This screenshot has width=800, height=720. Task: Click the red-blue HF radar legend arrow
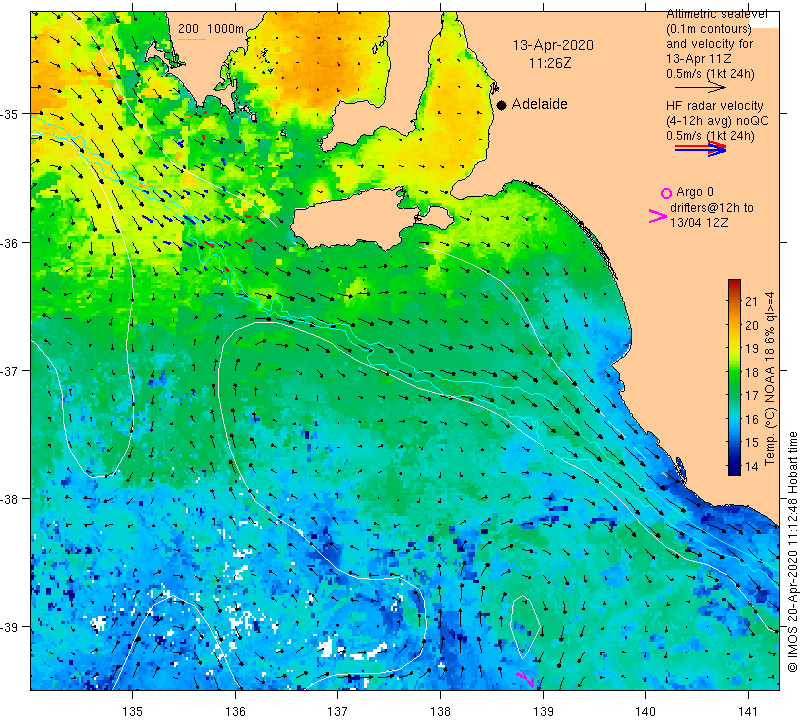pyautogui.click(x=700, y=149)
